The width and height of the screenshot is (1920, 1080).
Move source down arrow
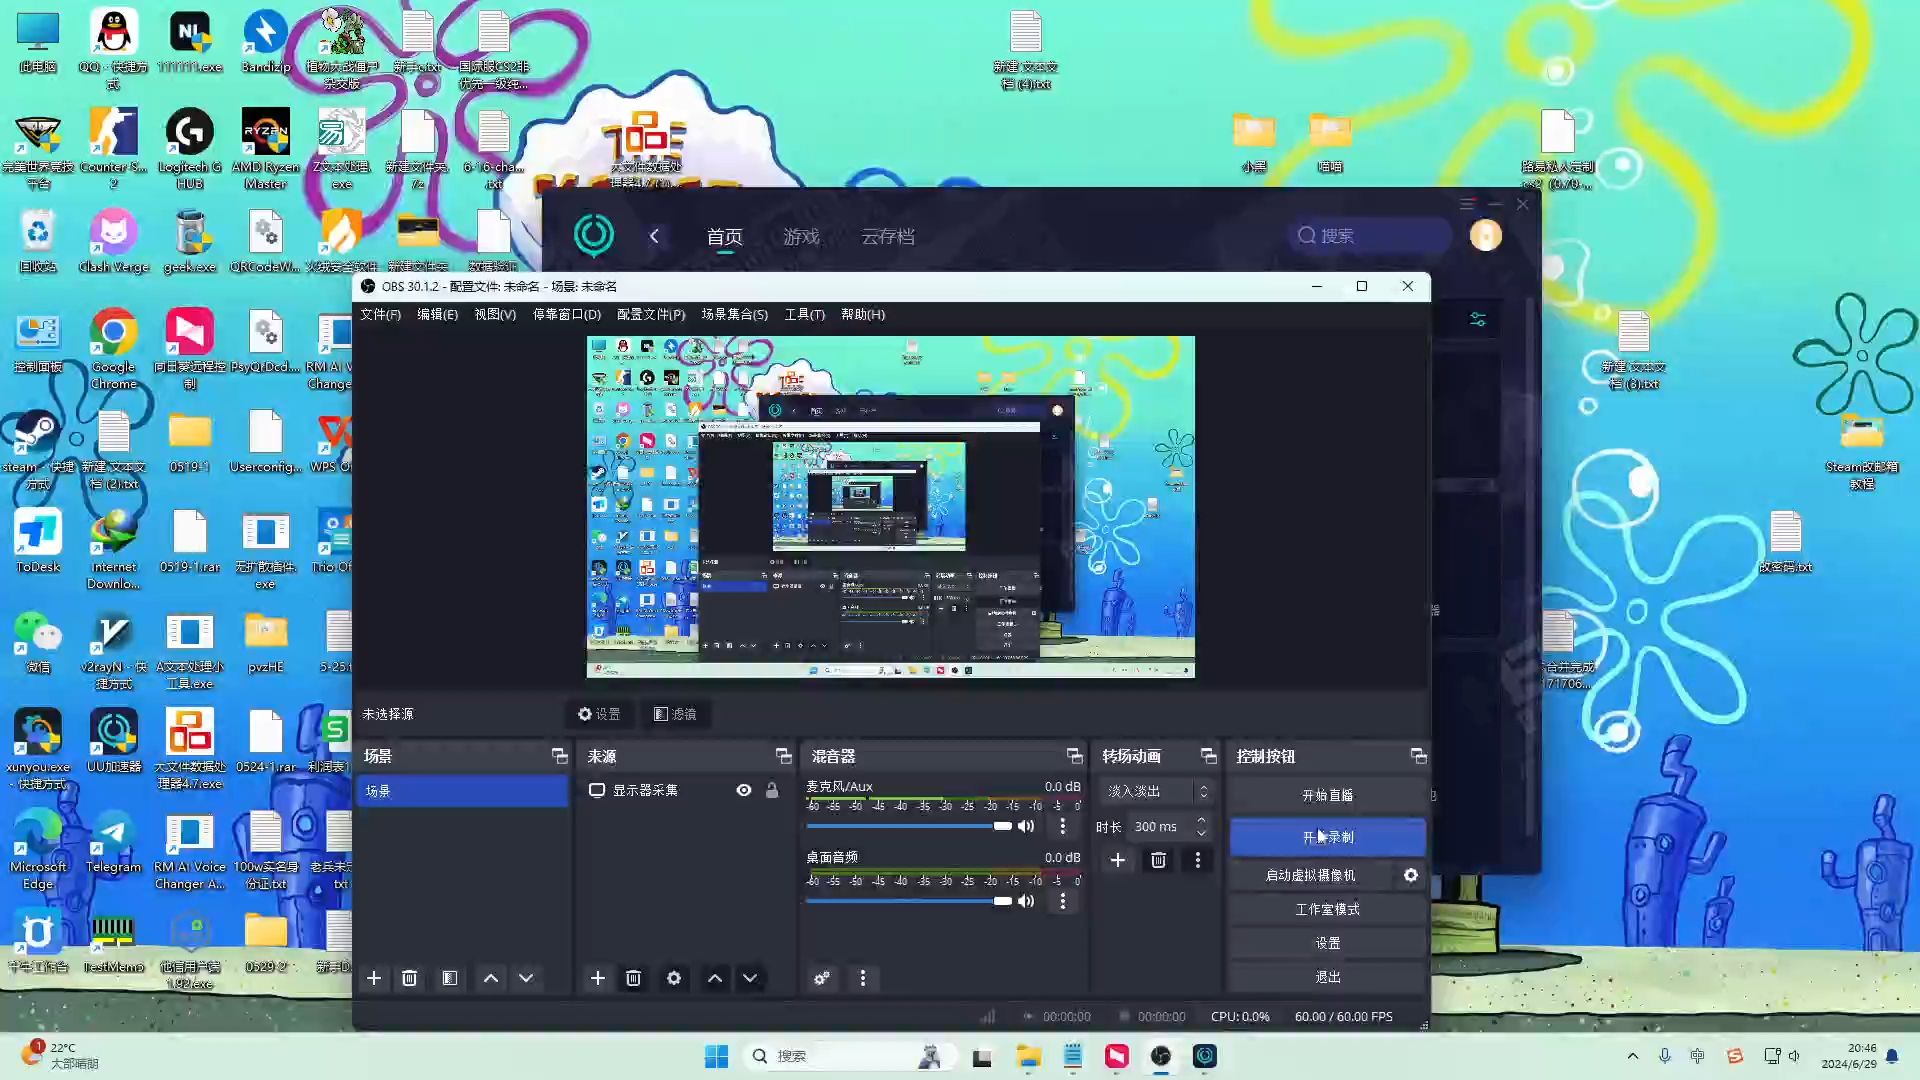coord(750,978)
